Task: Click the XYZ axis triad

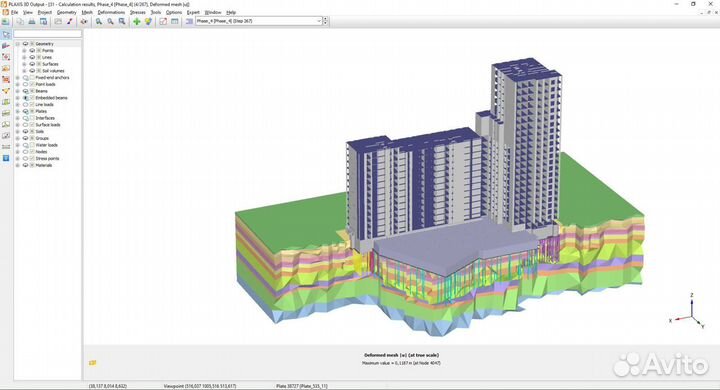Action: click(688, 311)
